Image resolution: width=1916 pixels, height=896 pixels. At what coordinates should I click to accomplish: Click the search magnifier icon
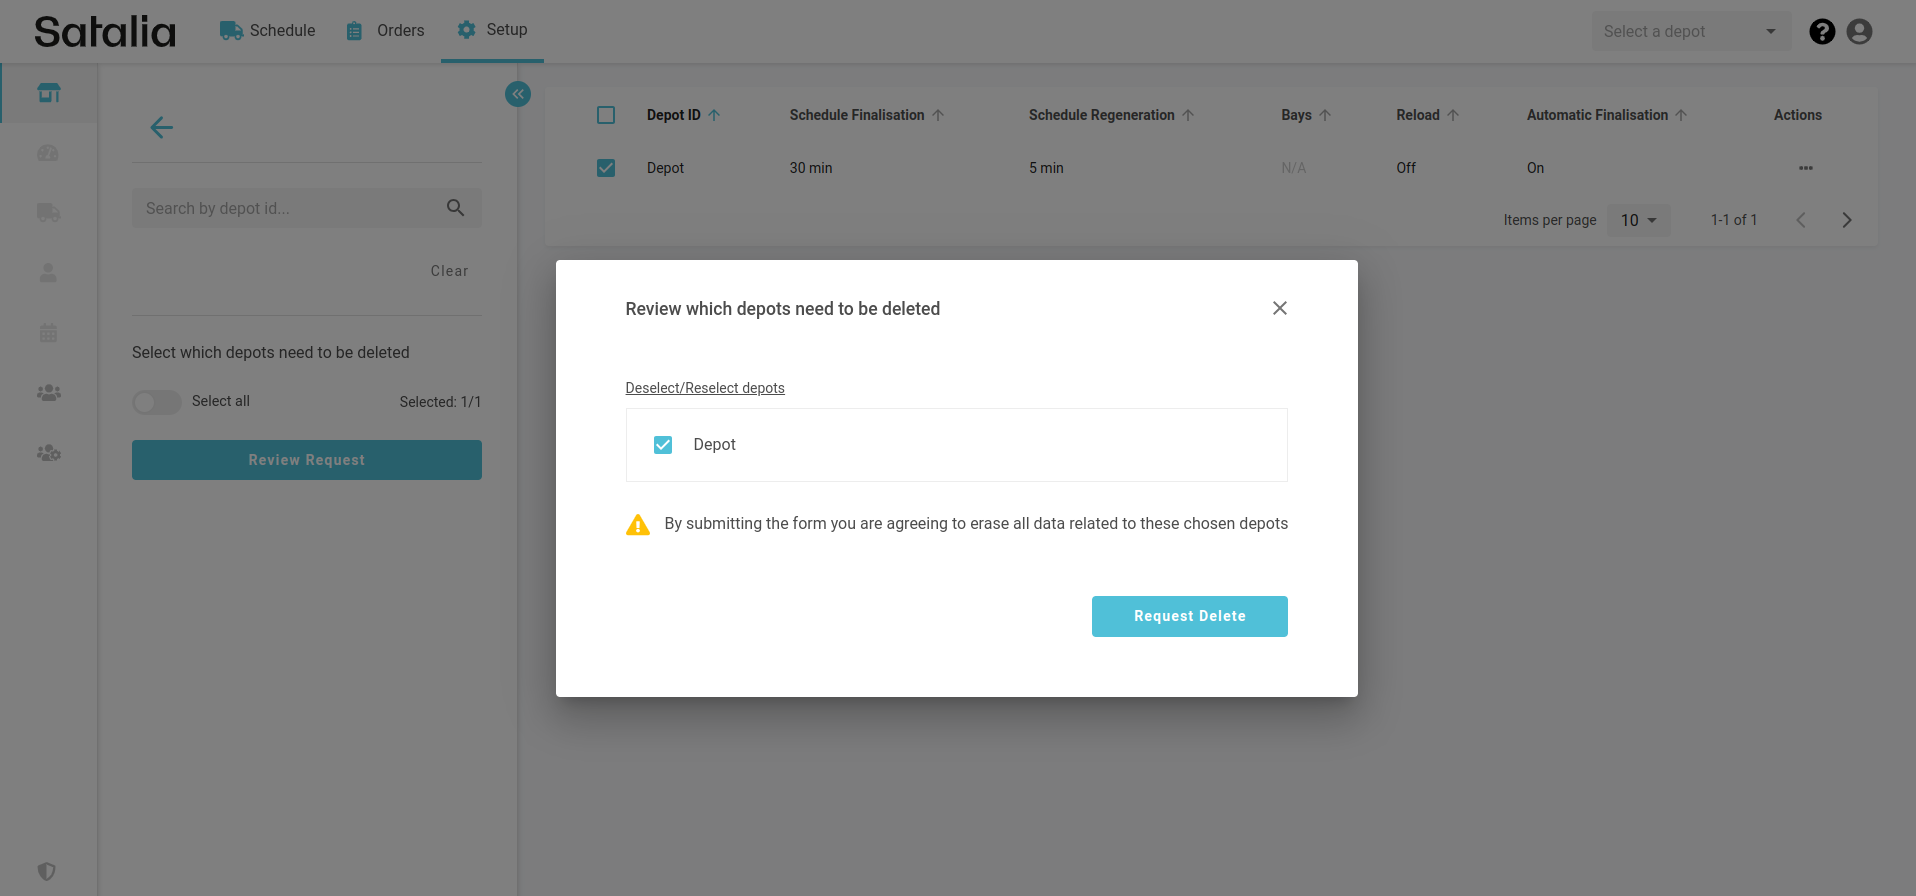[455, 208]
